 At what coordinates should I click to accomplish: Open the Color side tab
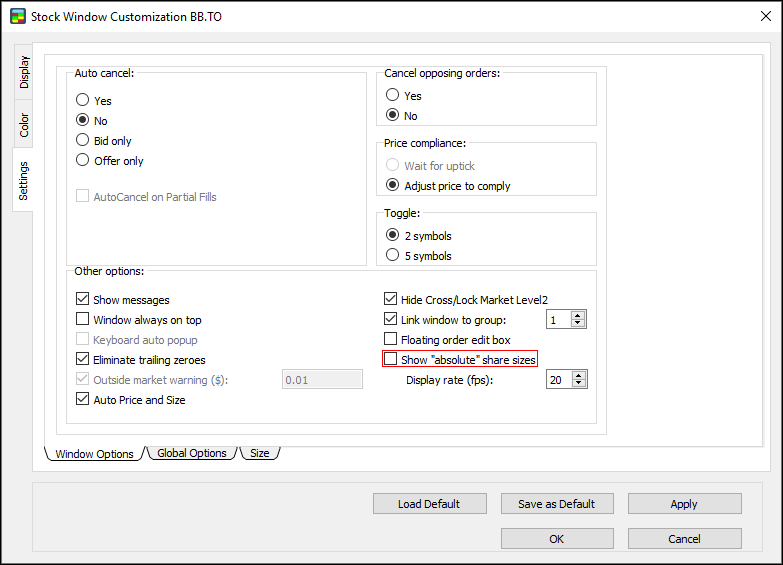[24, 125]
